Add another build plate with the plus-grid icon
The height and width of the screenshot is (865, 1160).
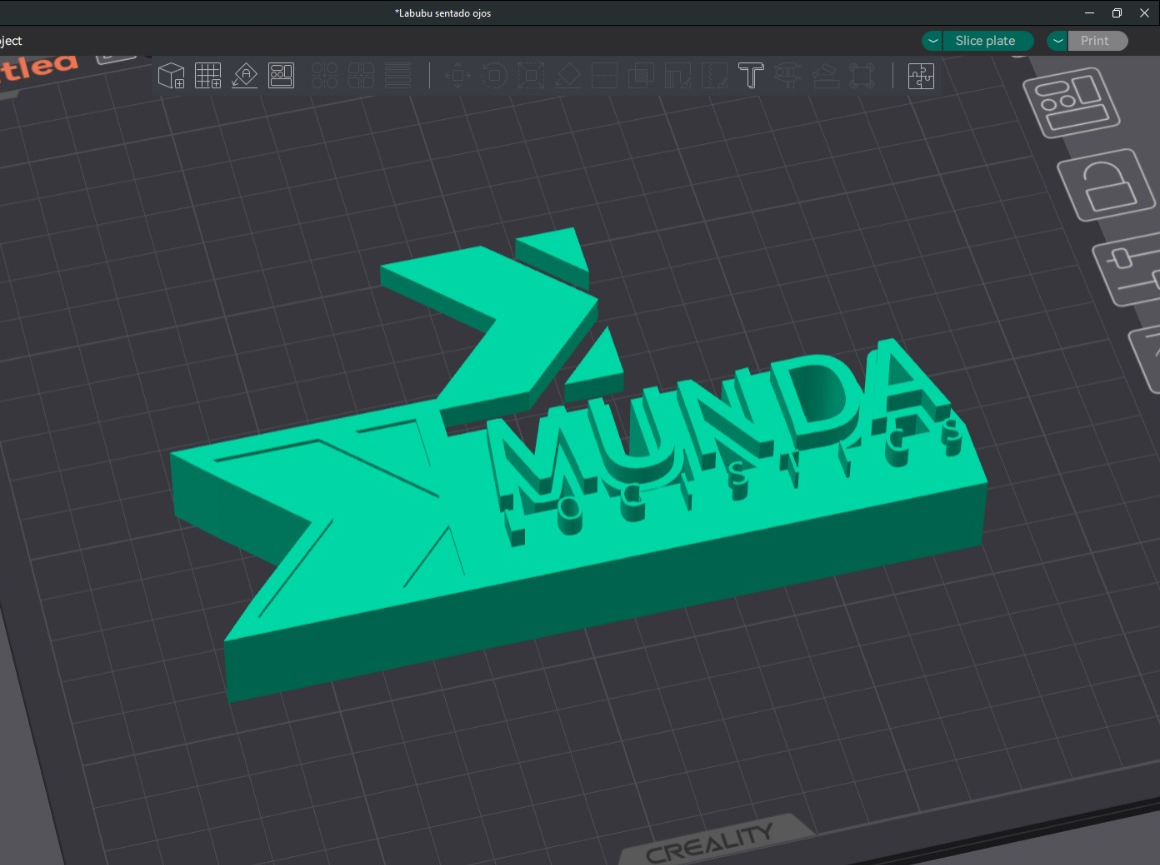(208, 75)
